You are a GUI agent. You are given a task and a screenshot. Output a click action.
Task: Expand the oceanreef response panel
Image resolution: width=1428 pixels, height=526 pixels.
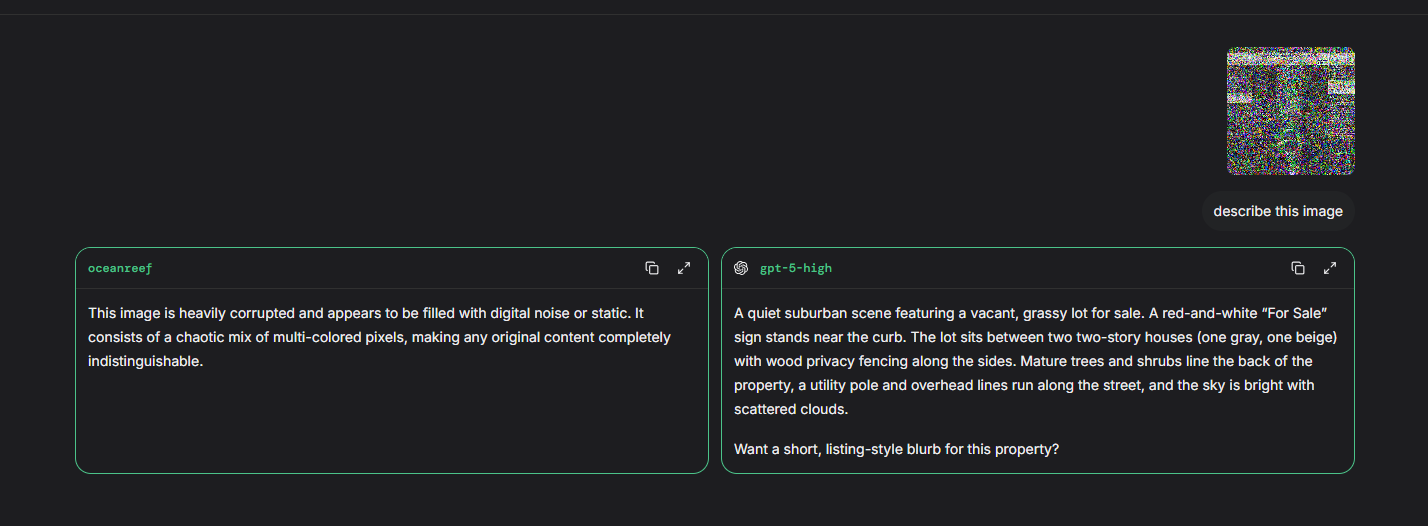click(684, 268)
